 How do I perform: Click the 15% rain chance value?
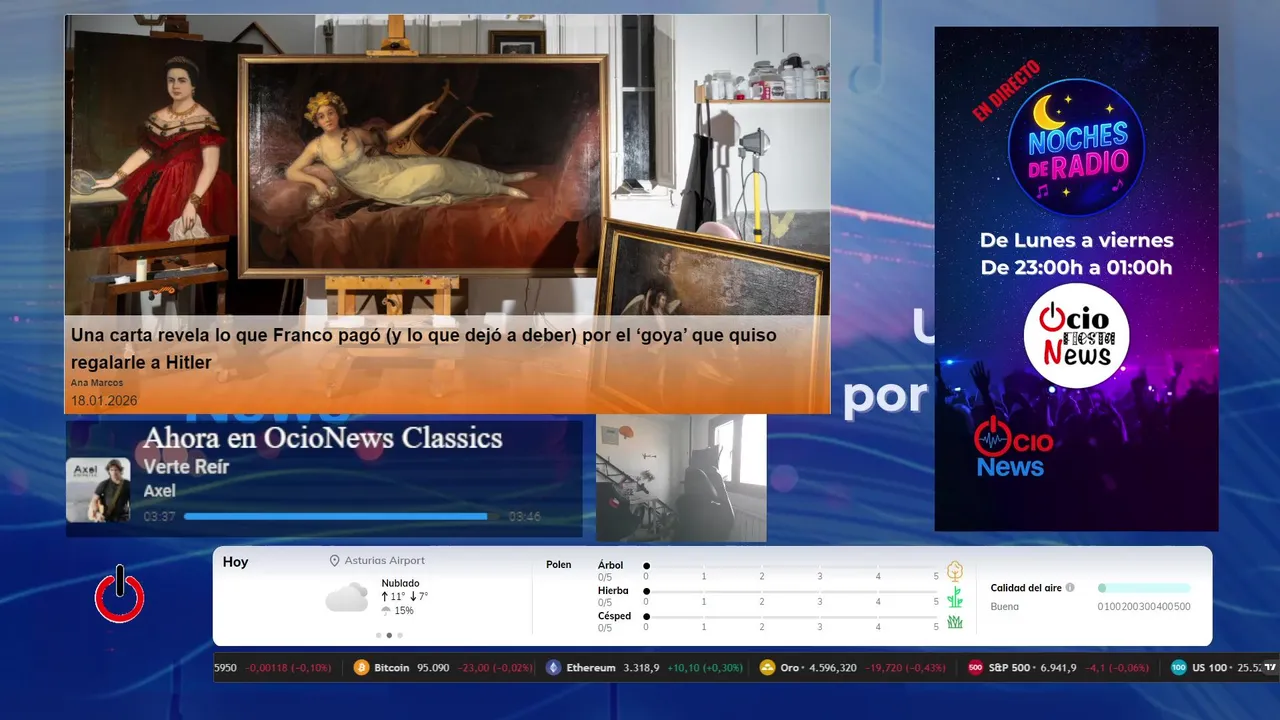pos(404,611)
